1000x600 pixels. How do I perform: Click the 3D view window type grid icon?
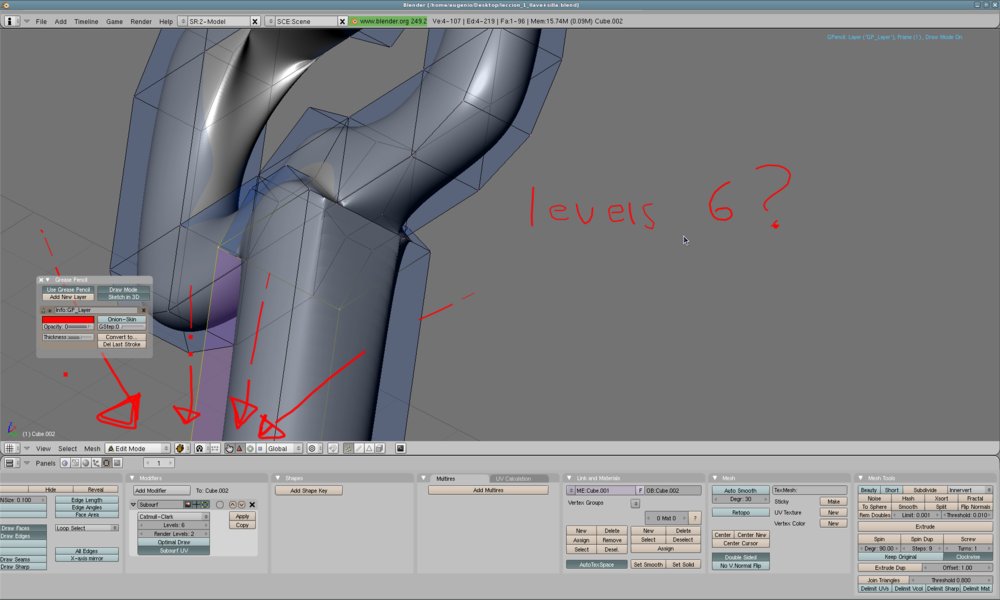tap(10, 448)
